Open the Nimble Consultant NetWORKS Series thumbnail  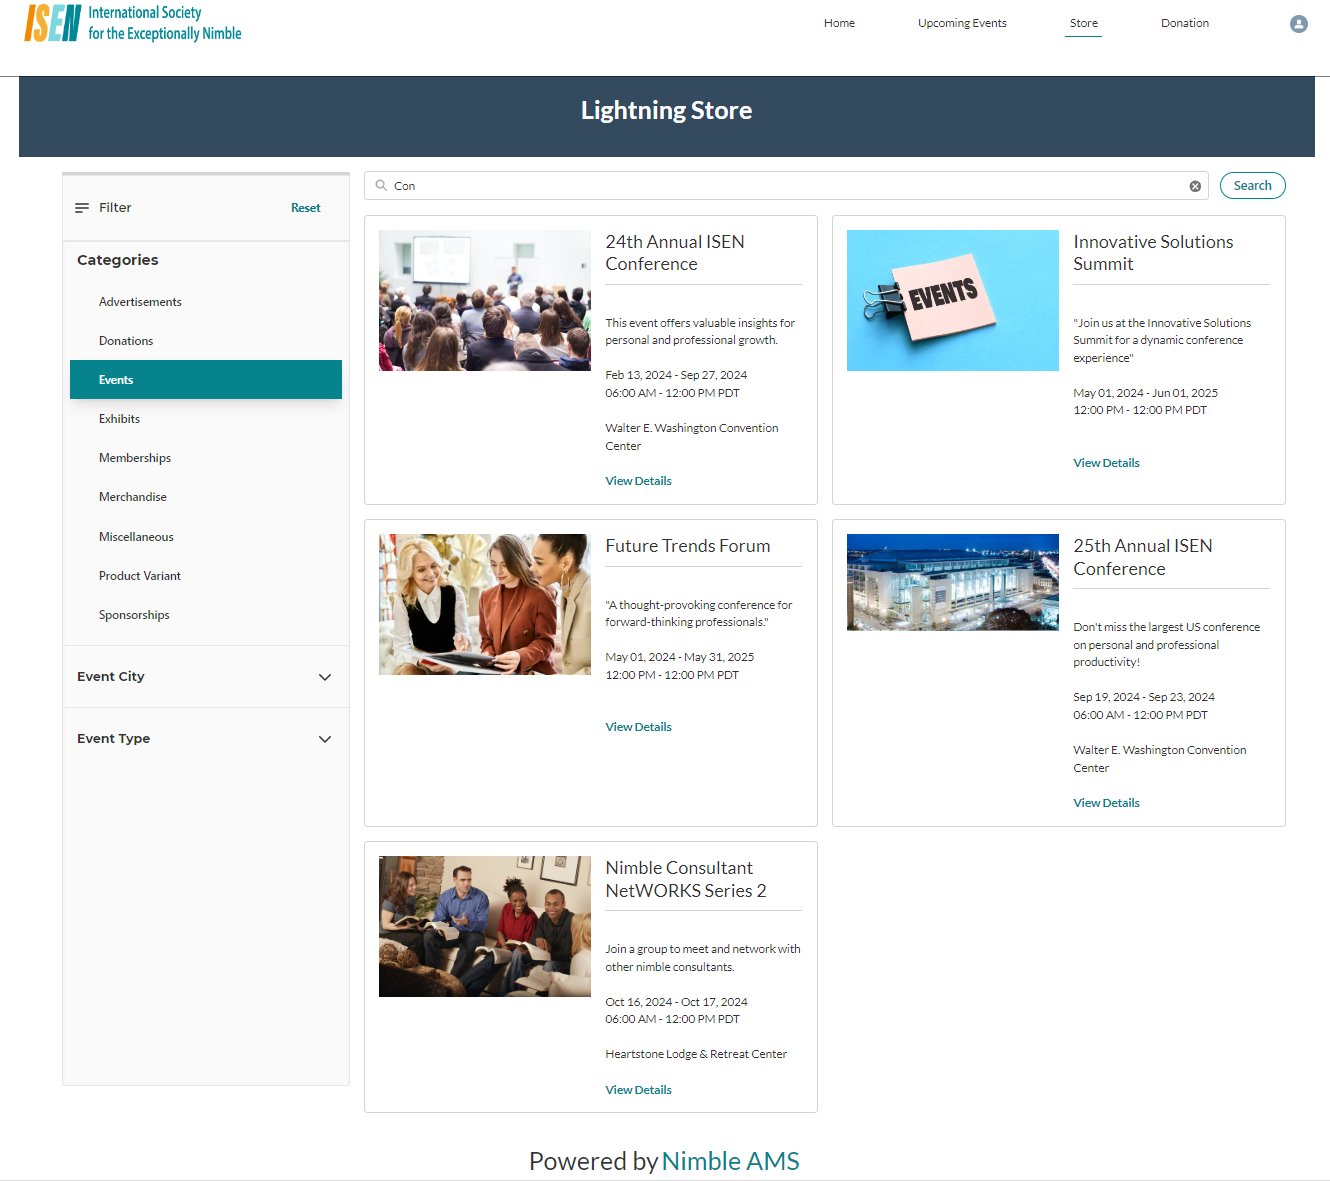coord(484,926)
